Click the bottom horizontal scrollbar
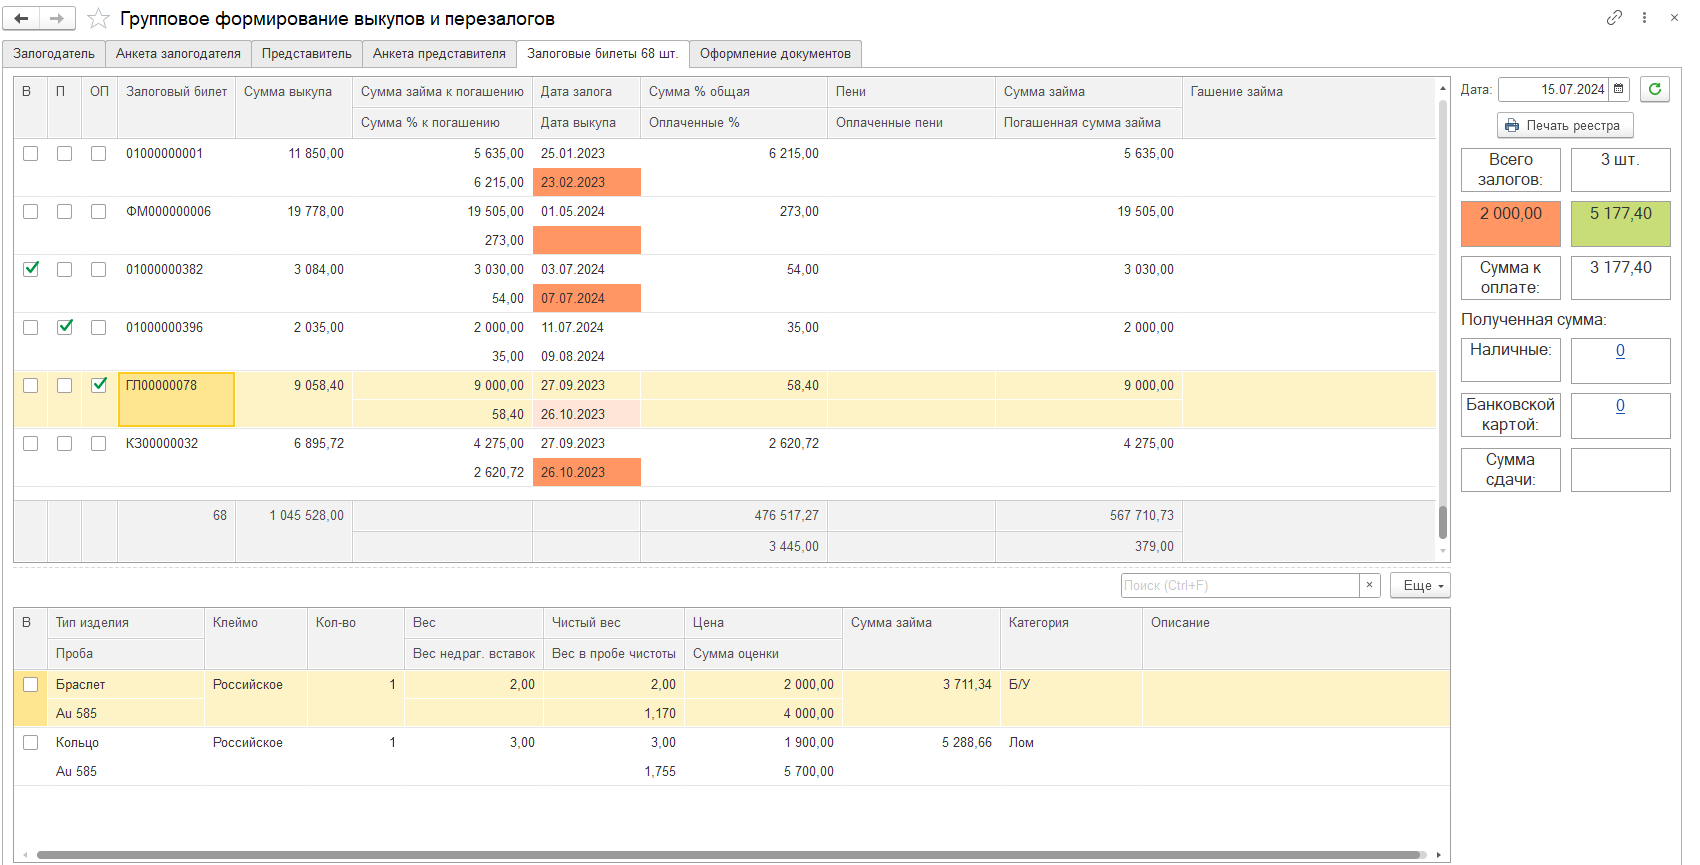The width and height of the screenshot is (1700, 865). coord(730,855)
